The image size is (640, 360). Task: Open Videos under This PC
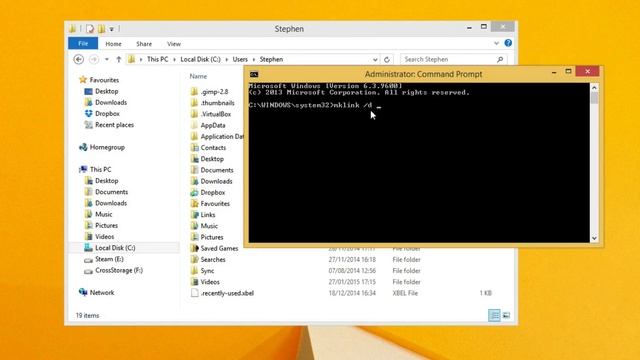click(104, 237)
